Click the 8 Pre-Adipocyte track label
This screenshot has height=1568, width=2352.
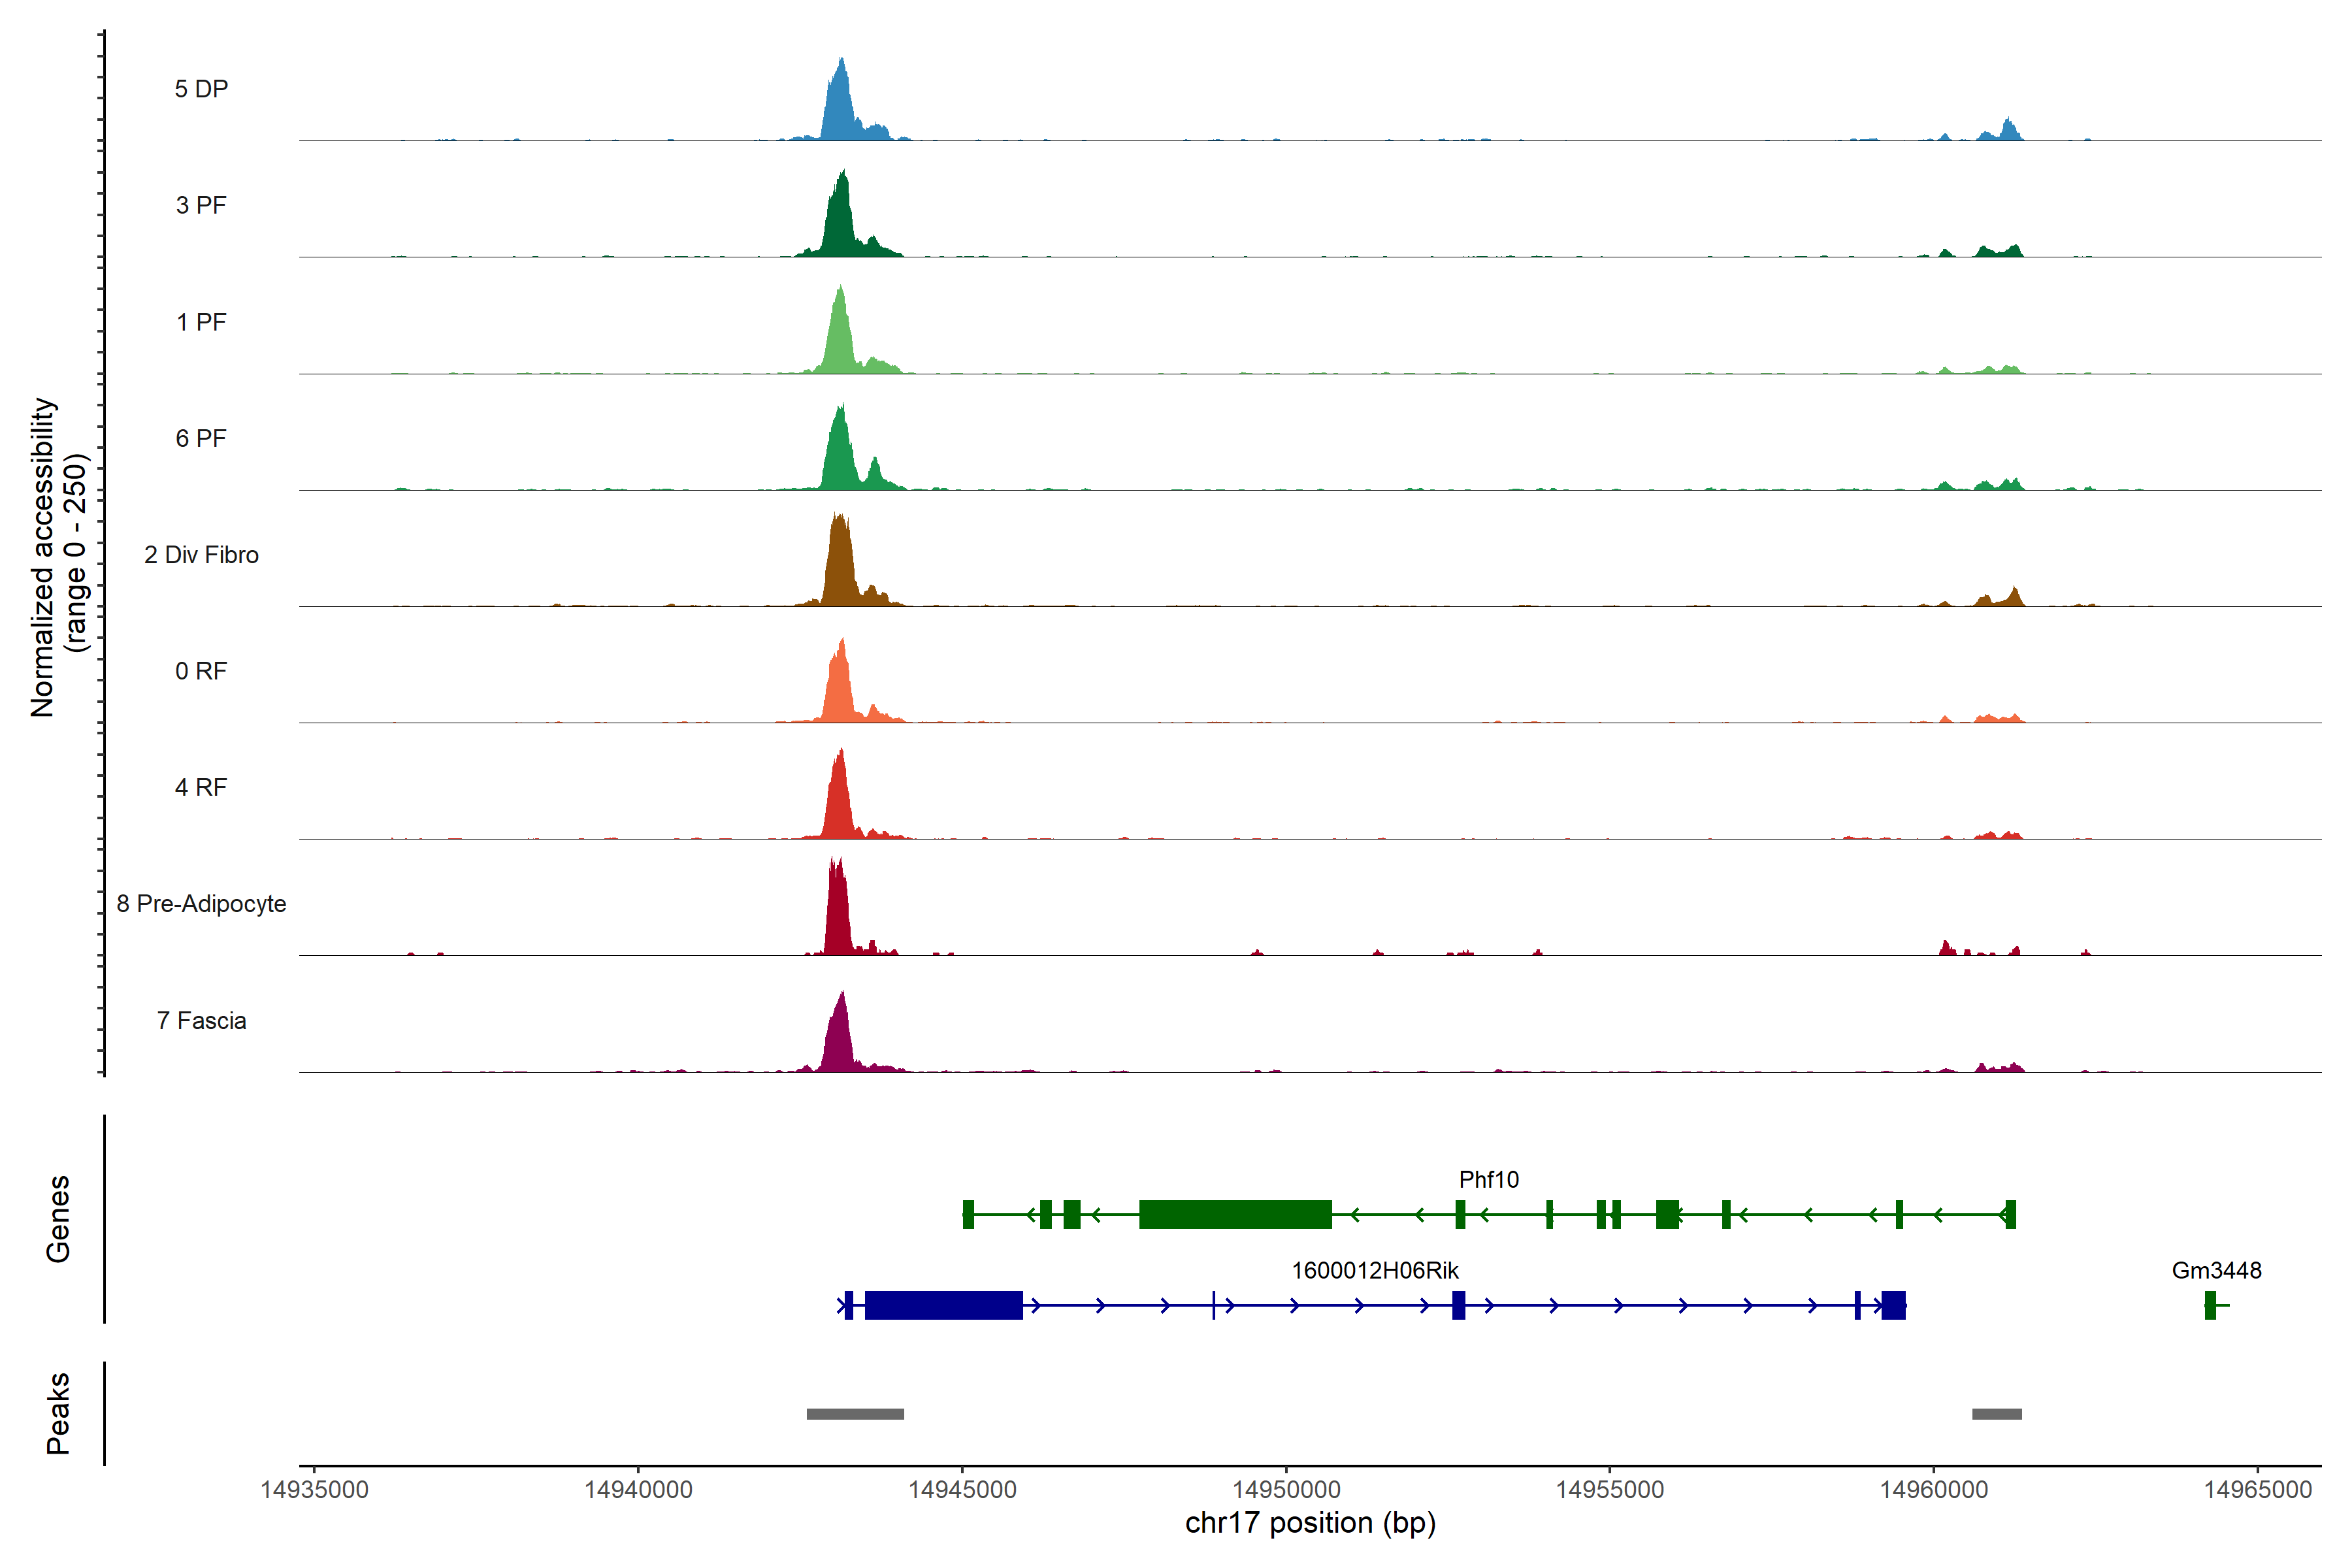click(x=201, y=904)
